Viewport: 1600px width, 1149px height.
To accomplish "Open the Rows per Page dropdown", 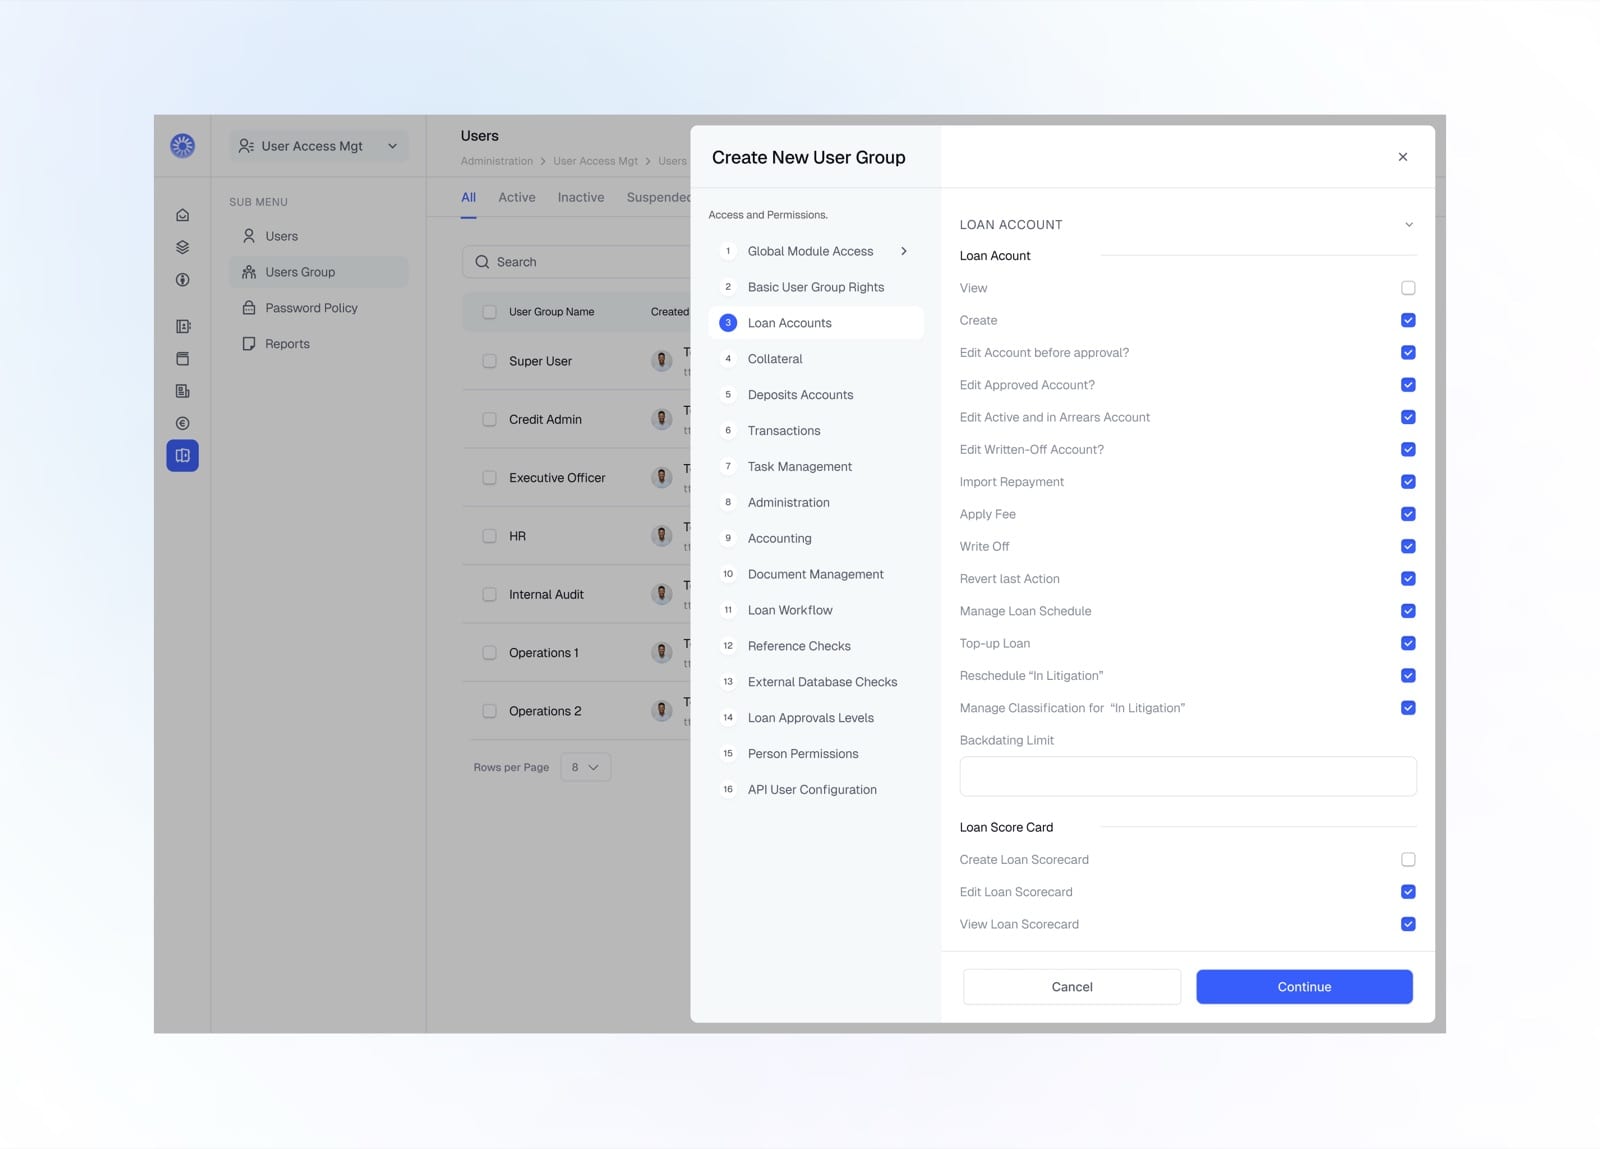I will point(586,767).
